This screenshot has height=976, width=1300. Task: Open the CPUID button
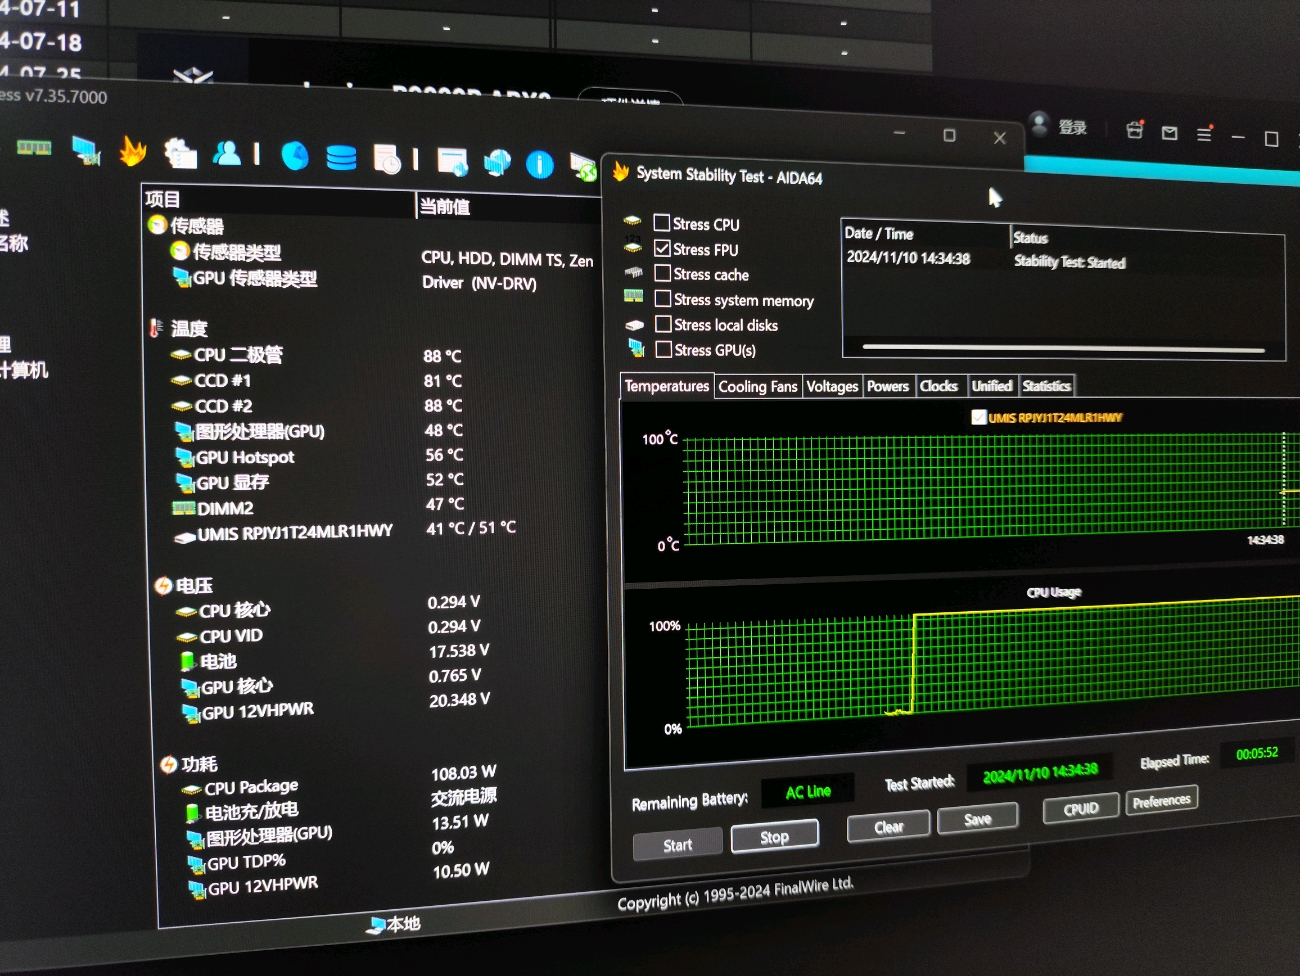pyautogui.click(x=1081, y=809)
